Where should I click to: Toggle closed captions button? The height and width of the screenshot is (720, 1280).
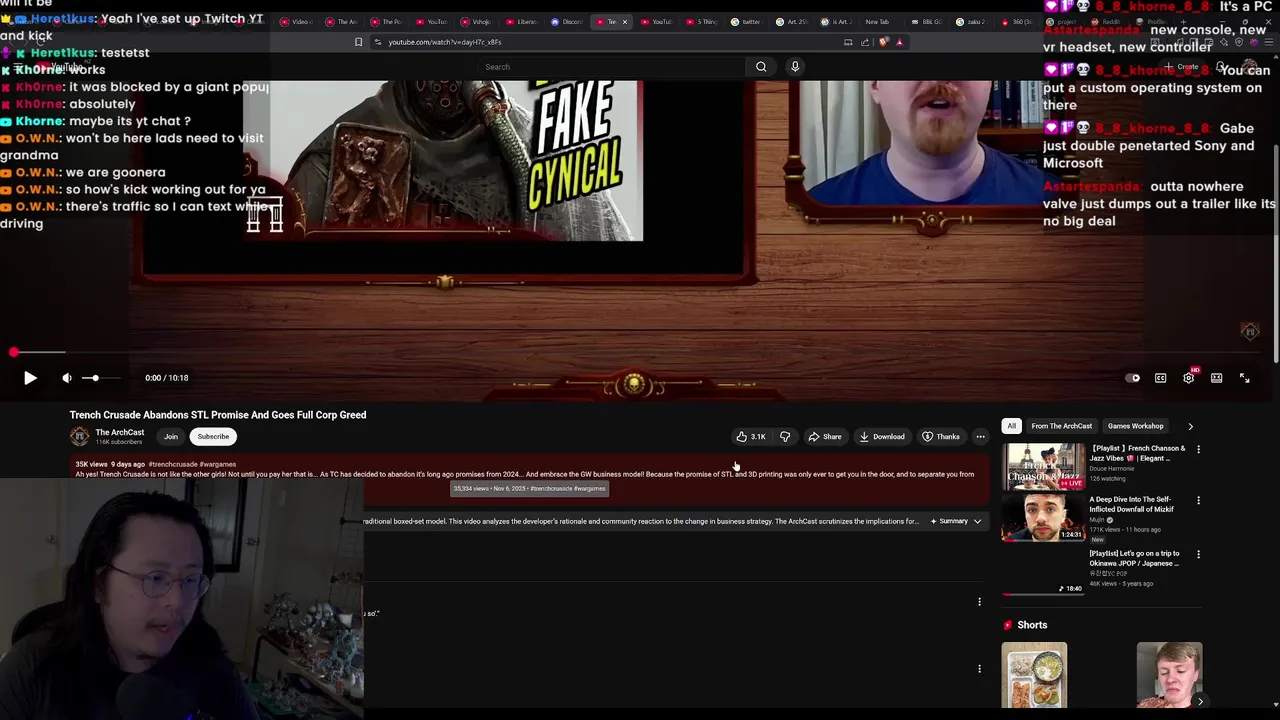pos(1160,378)
